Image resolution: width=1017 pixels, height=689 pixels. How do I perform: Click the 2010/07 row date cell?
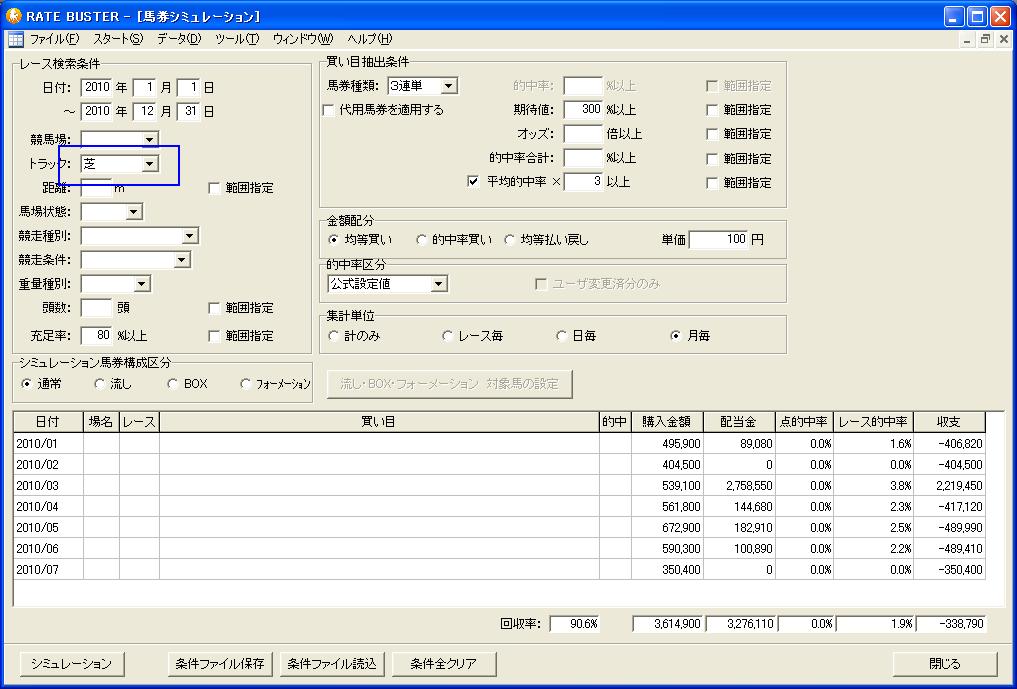click(48, 570)
